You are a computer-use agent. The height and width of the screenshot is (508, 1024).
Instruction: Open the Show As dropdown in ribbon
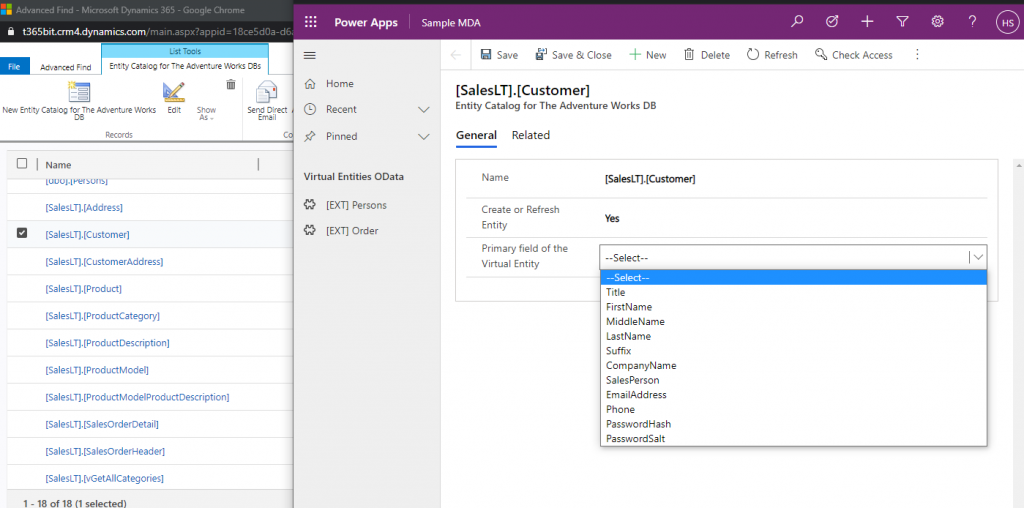tap(206, 113)
